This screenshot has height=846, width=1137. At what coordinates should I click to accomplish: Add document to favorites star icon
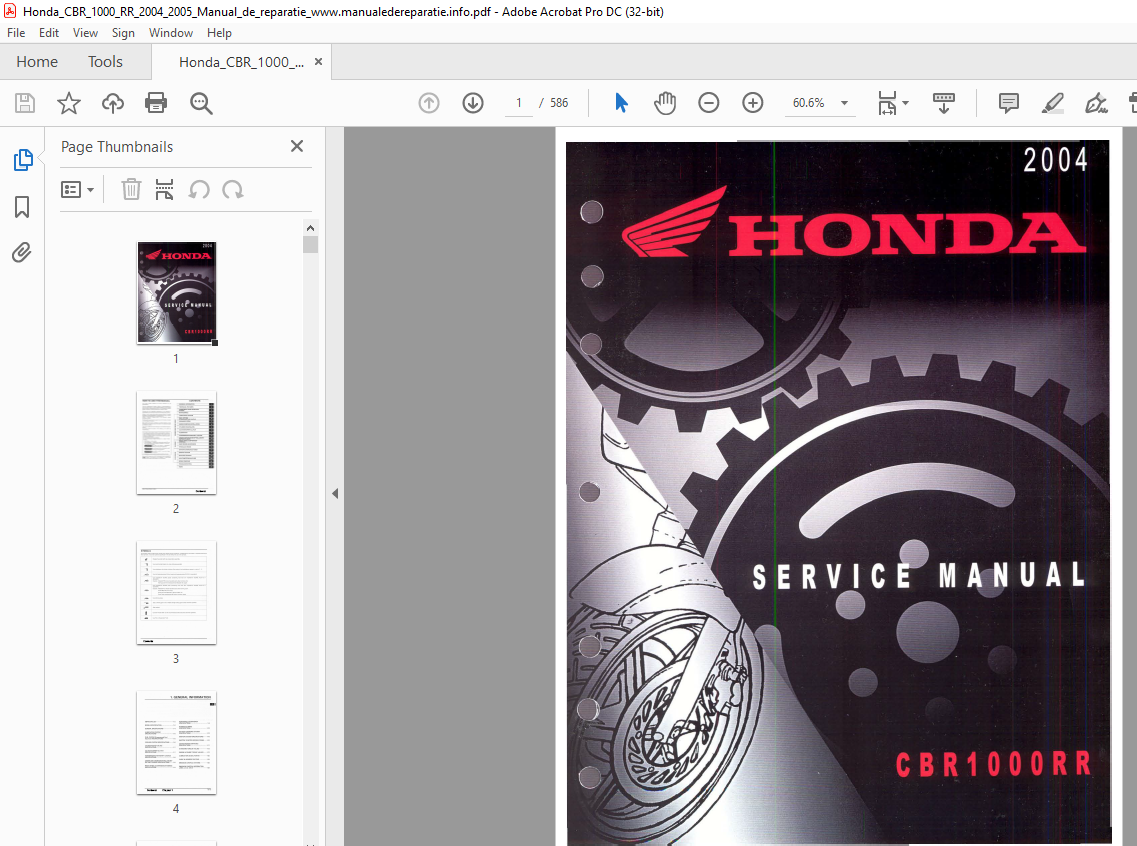69,103
